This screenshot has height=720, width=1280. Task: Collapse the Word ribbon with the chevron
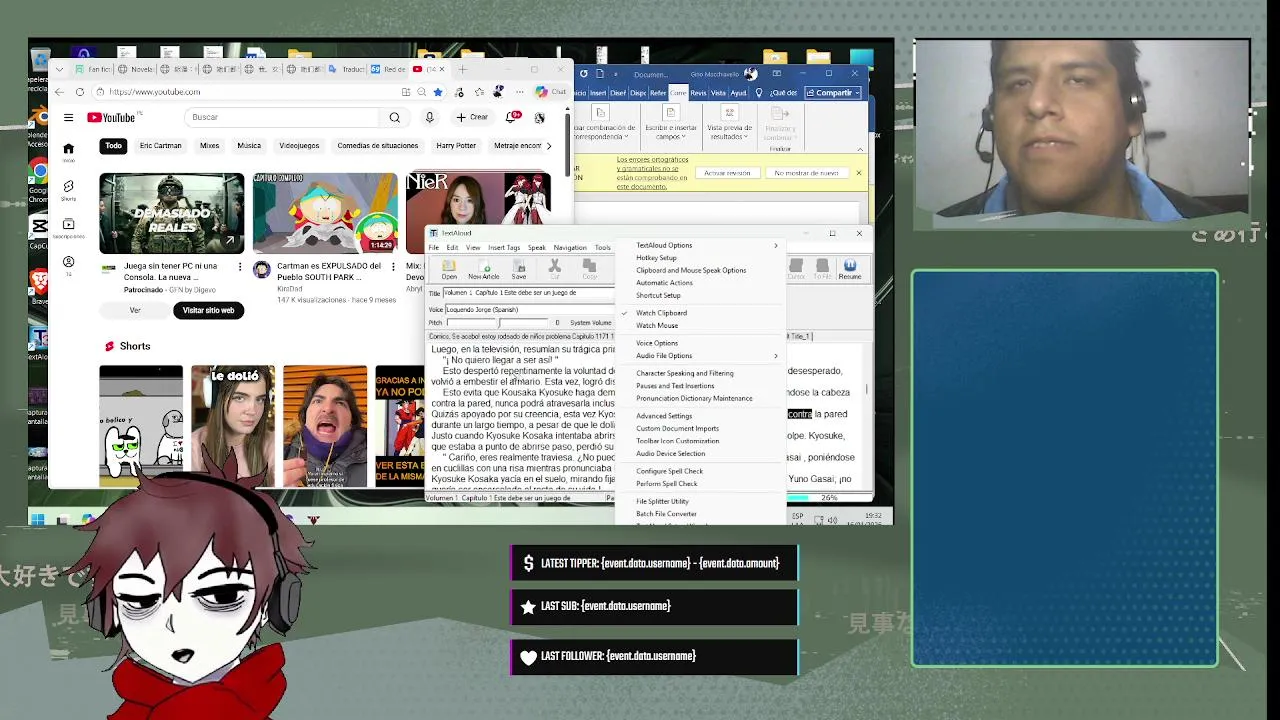[859, 149]
